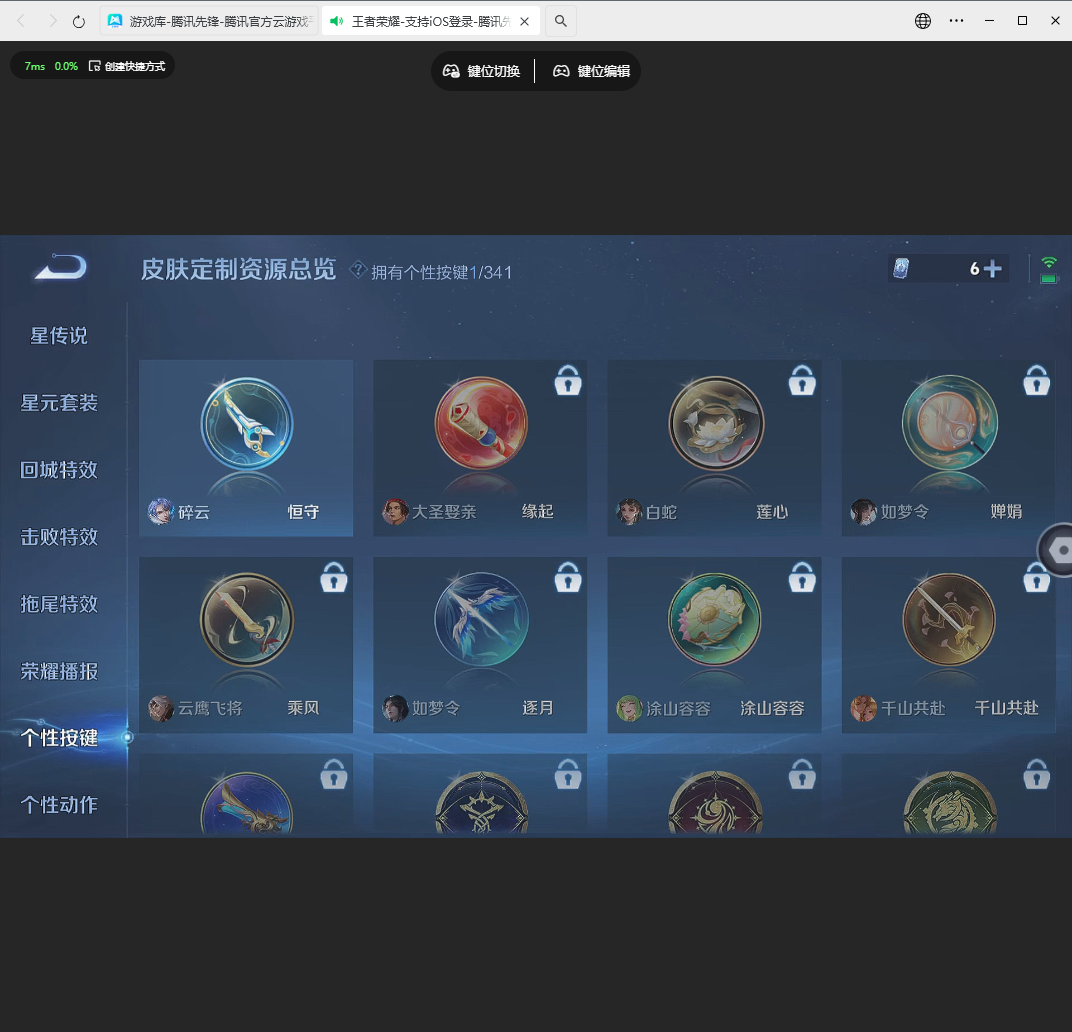Unlock the 大圣娶亲 缘起 item via its lock

568,381
